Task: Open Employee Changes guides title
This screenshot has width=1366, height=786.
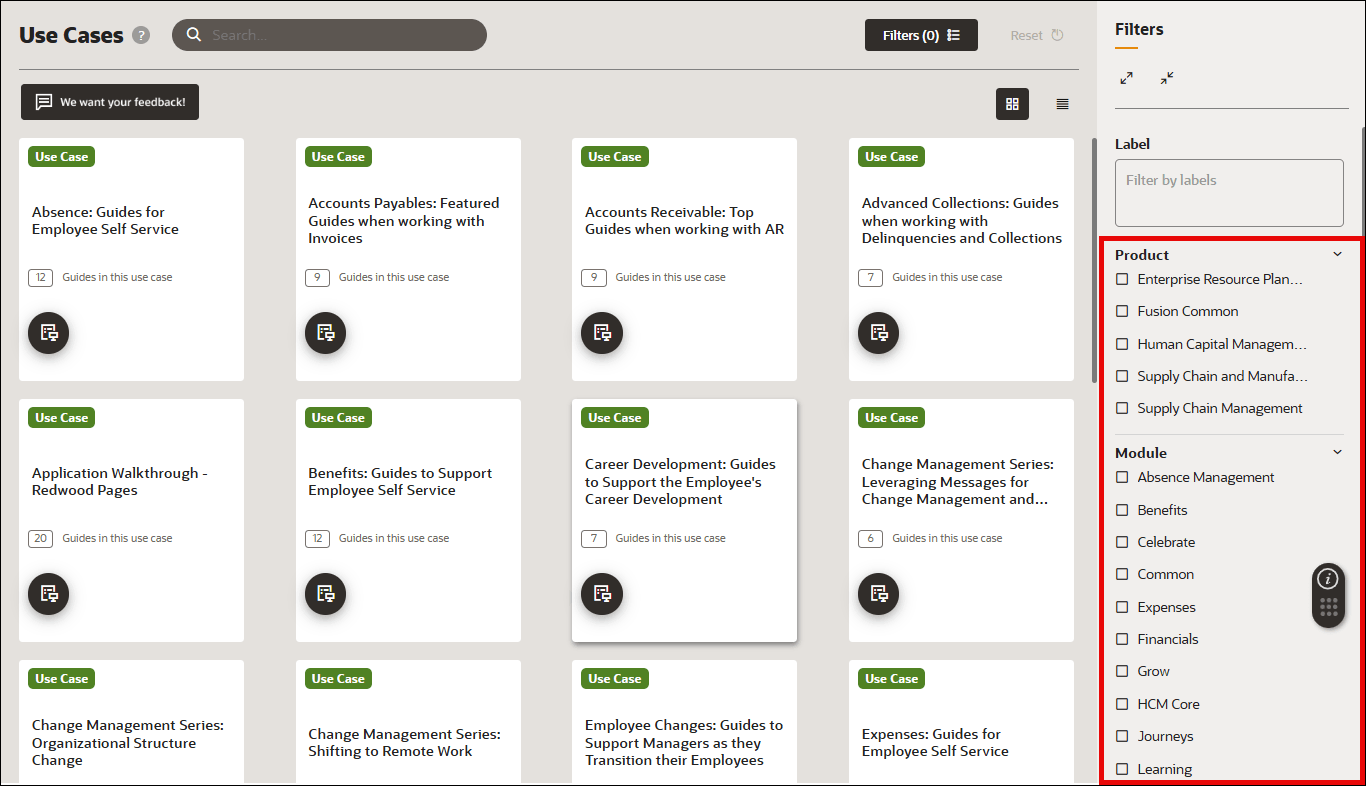Action: [684, 742]
